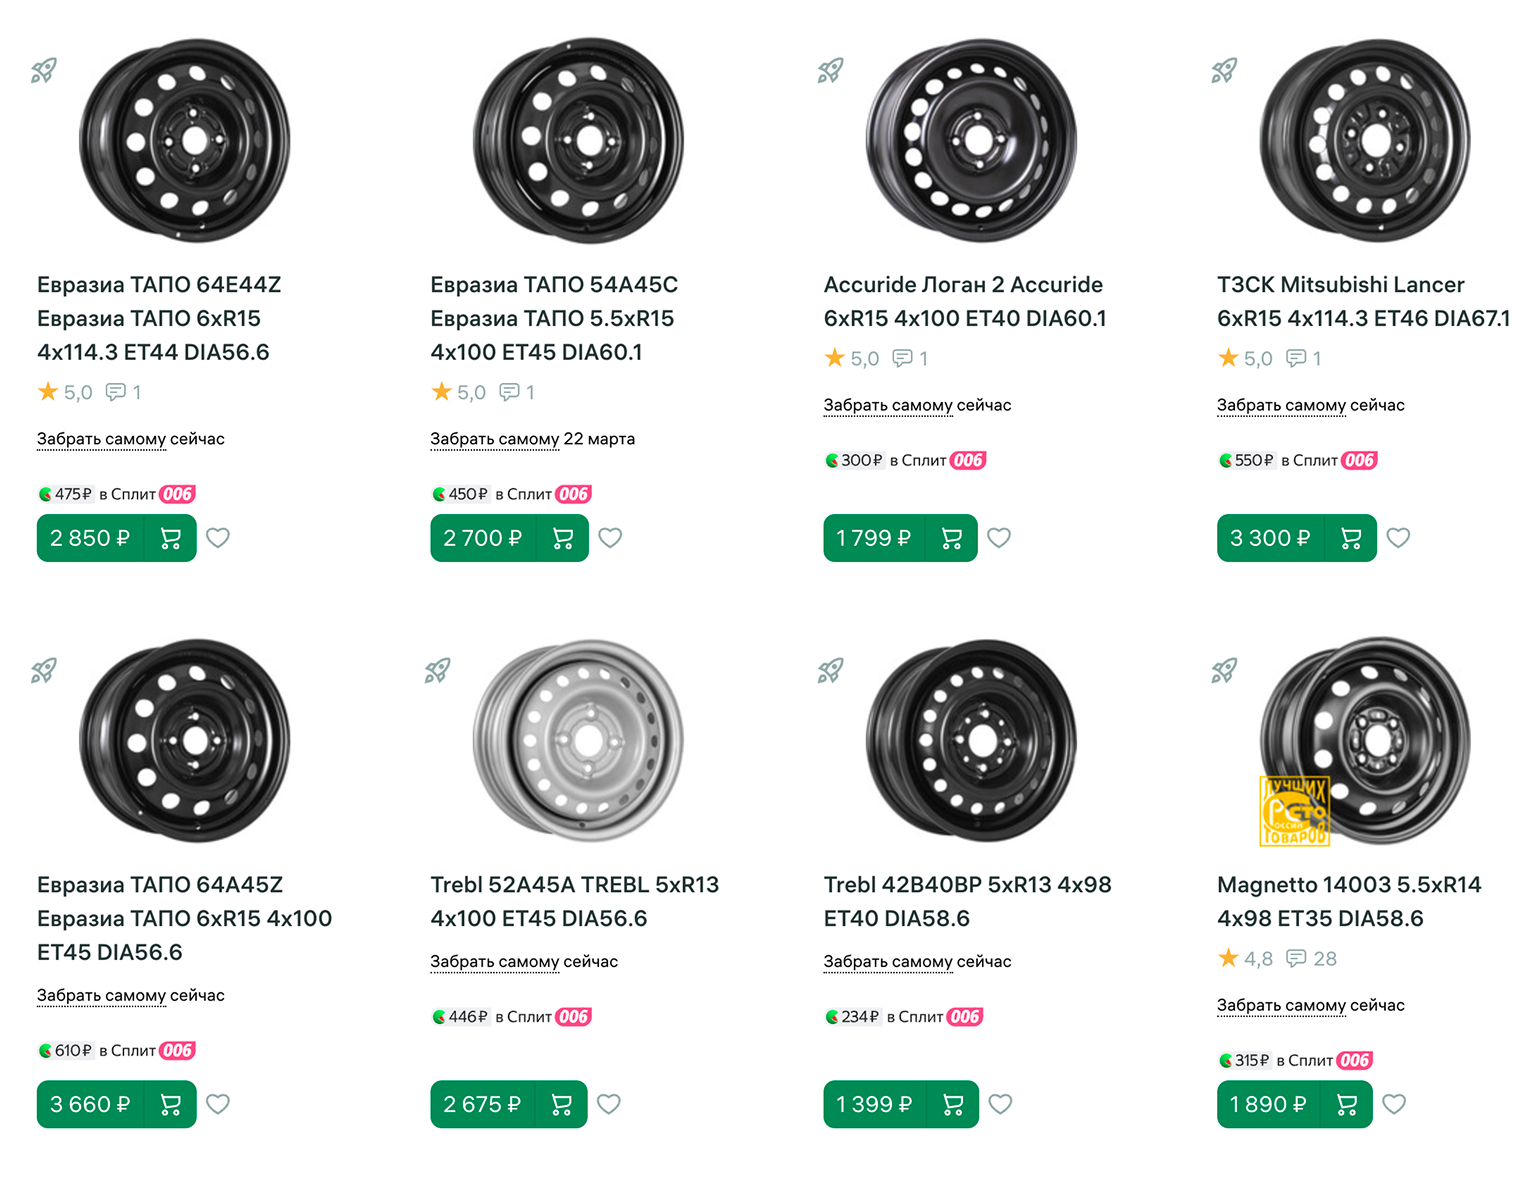Click the heart beside the 3 660 ₽ price

coord(218,1104)
